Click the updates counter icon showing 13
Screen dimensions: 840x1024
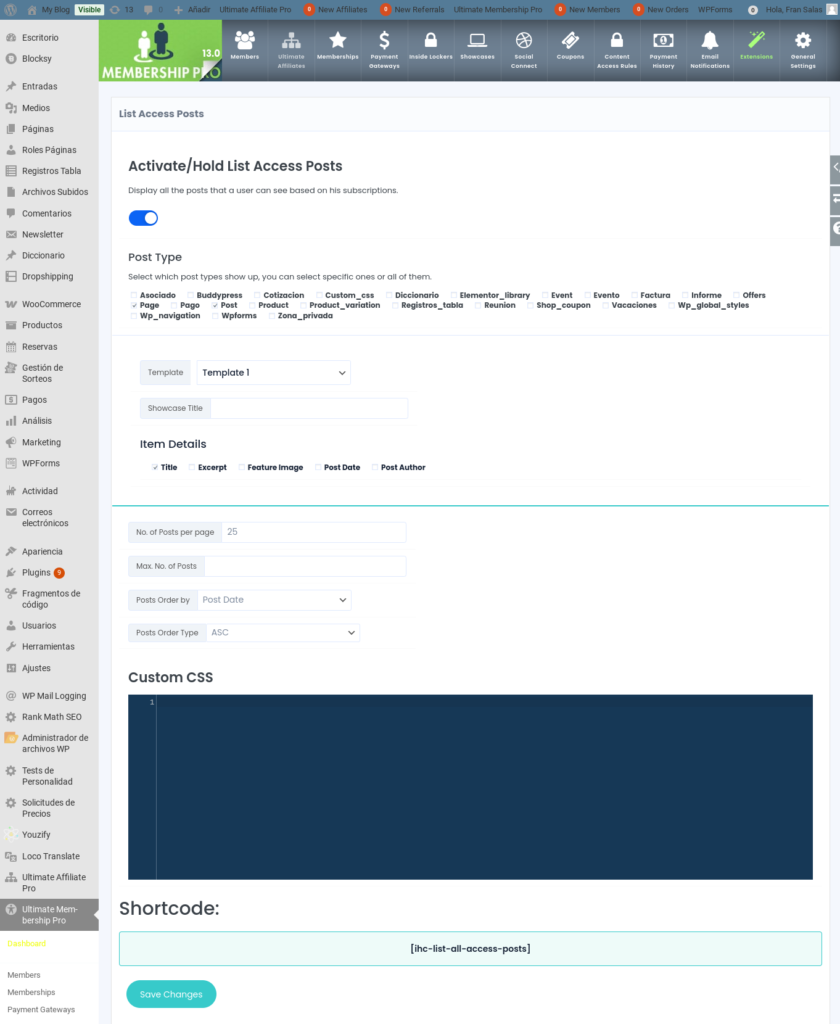pos(115,10)
